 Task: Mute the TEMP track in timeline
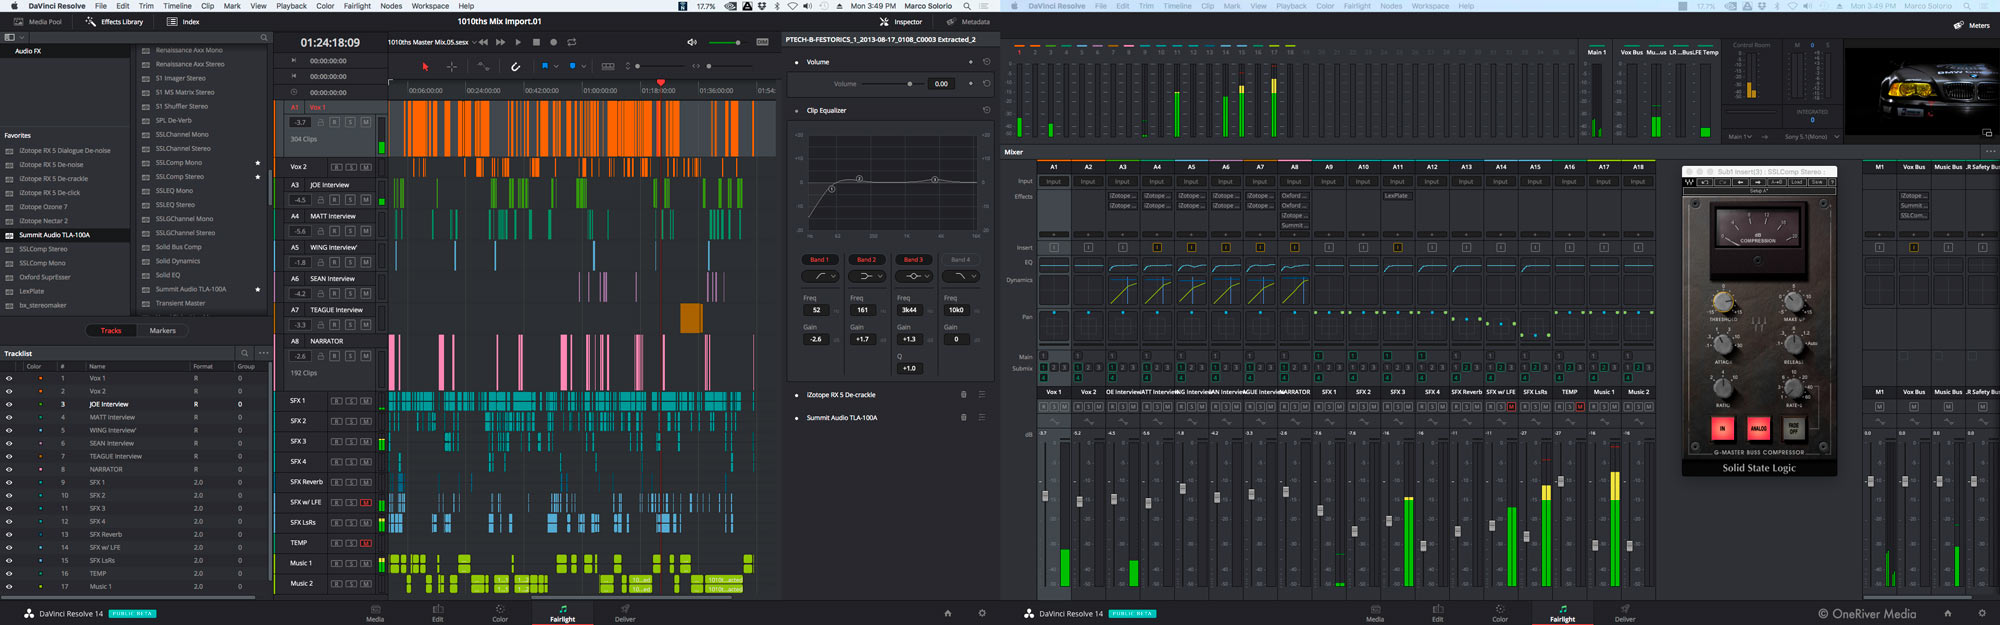[x=365, y=543]
